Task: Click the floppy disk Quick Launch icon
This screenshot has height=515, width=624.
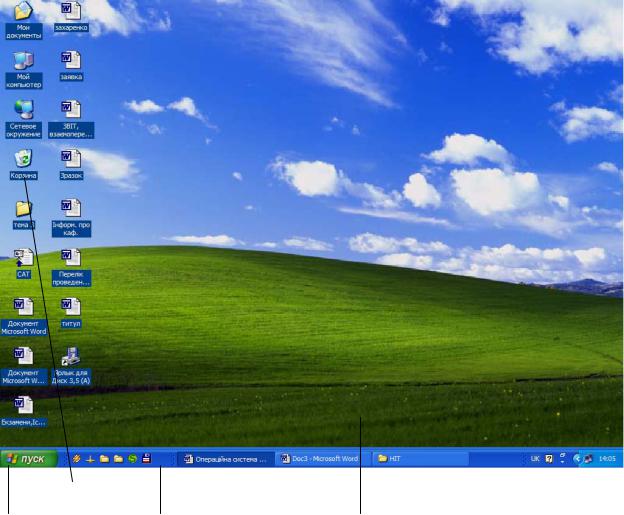Action: [x=146, y=458]
